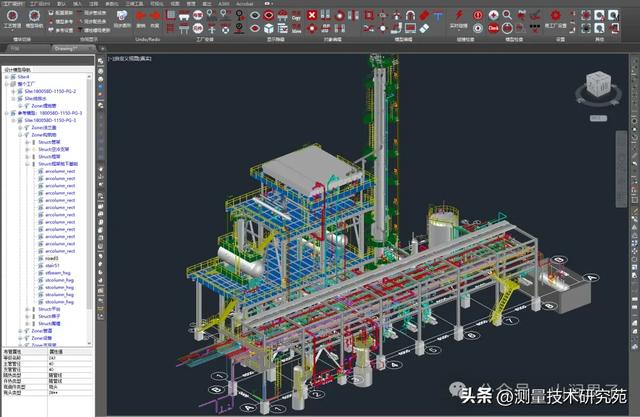640x417 pixels.
Task: Click the Copy icon in the ribbon
Action: click(296, 16)
